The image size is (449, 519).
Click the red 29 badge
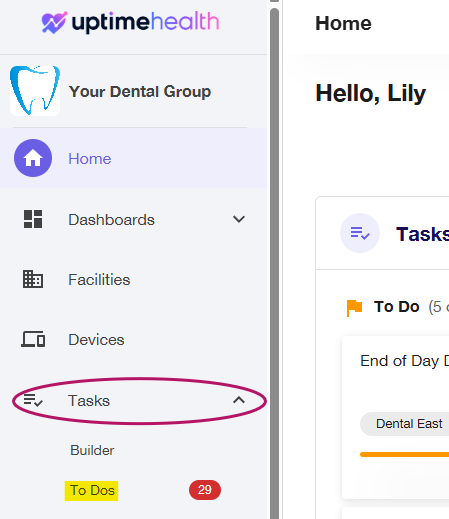205,490
